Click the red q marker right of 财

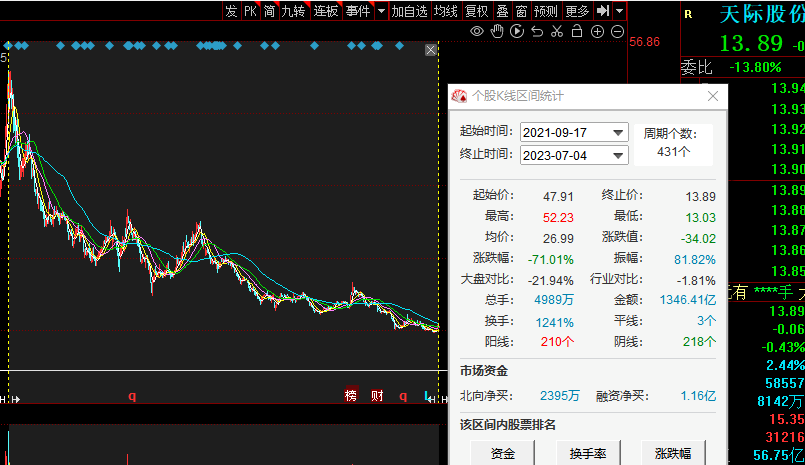pos(403,396)
